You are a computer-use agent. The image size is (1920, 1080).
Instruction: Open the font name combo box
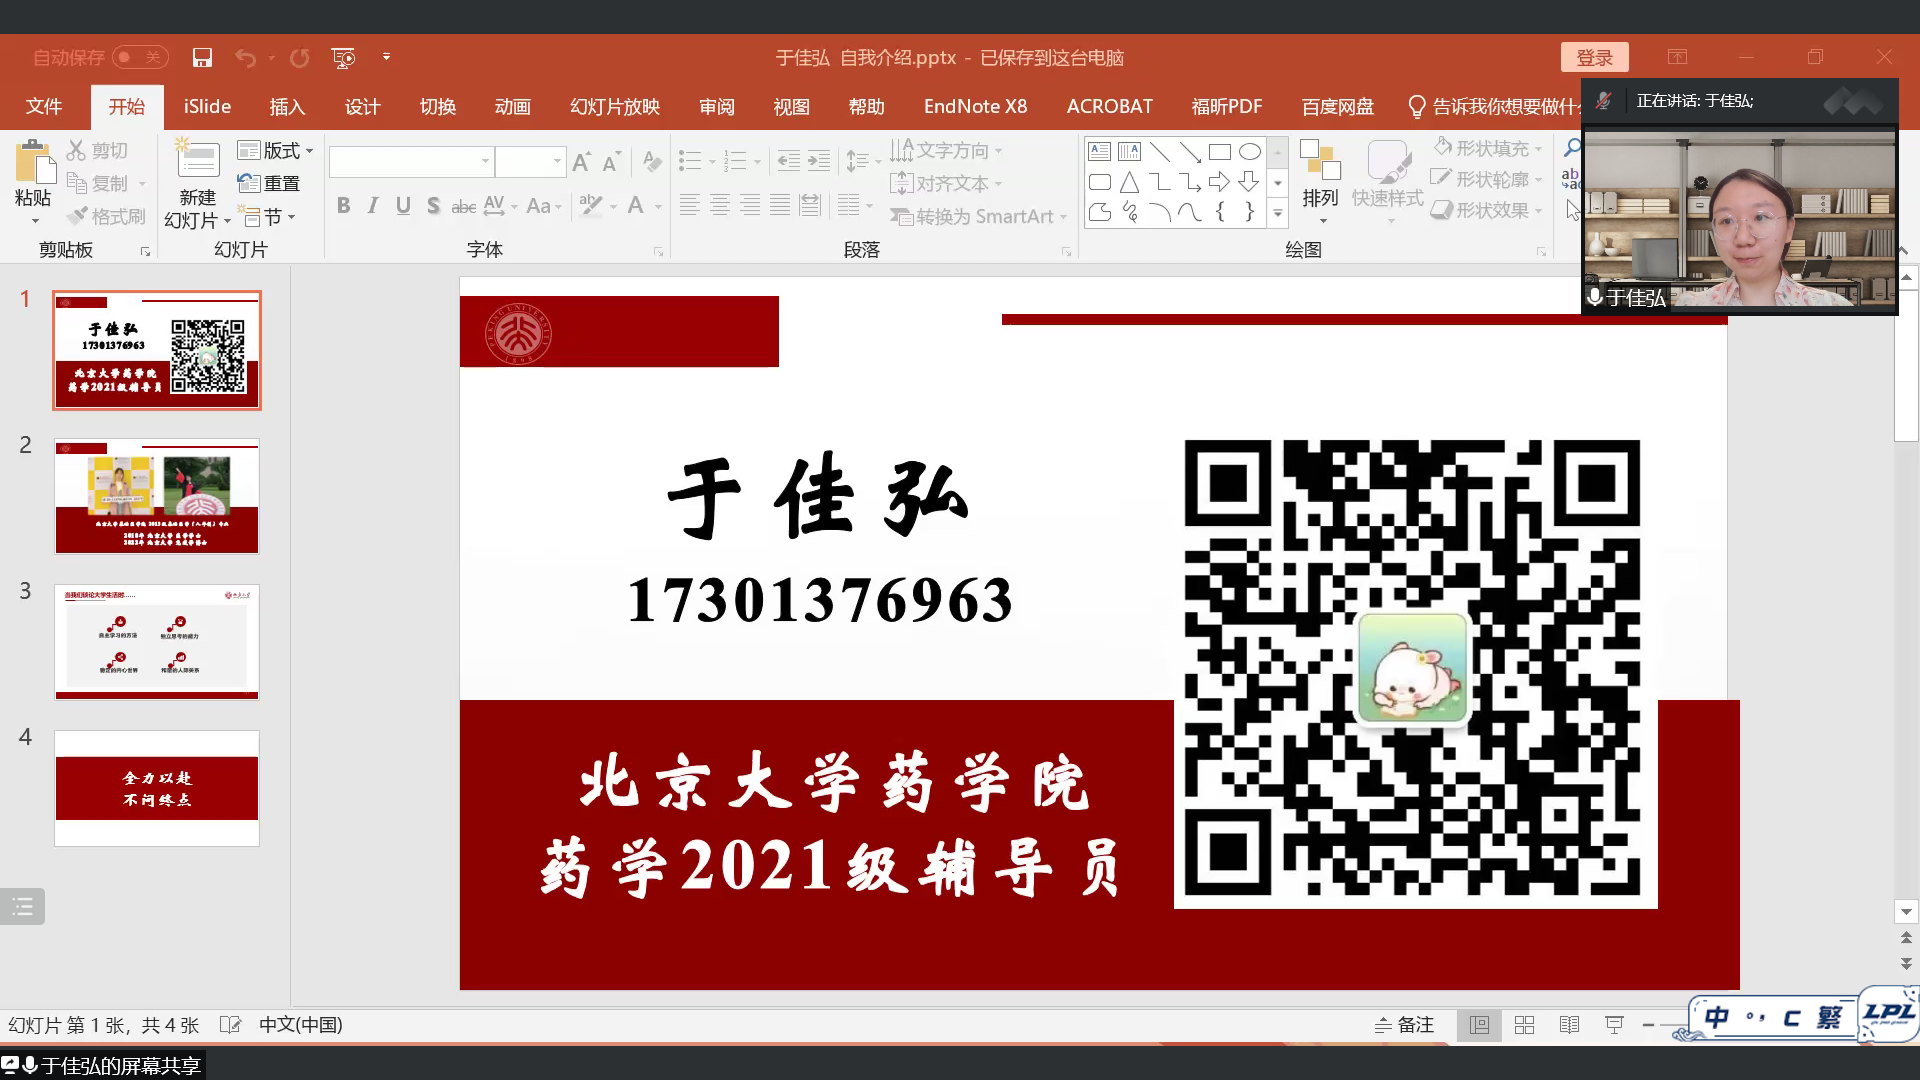411,161
